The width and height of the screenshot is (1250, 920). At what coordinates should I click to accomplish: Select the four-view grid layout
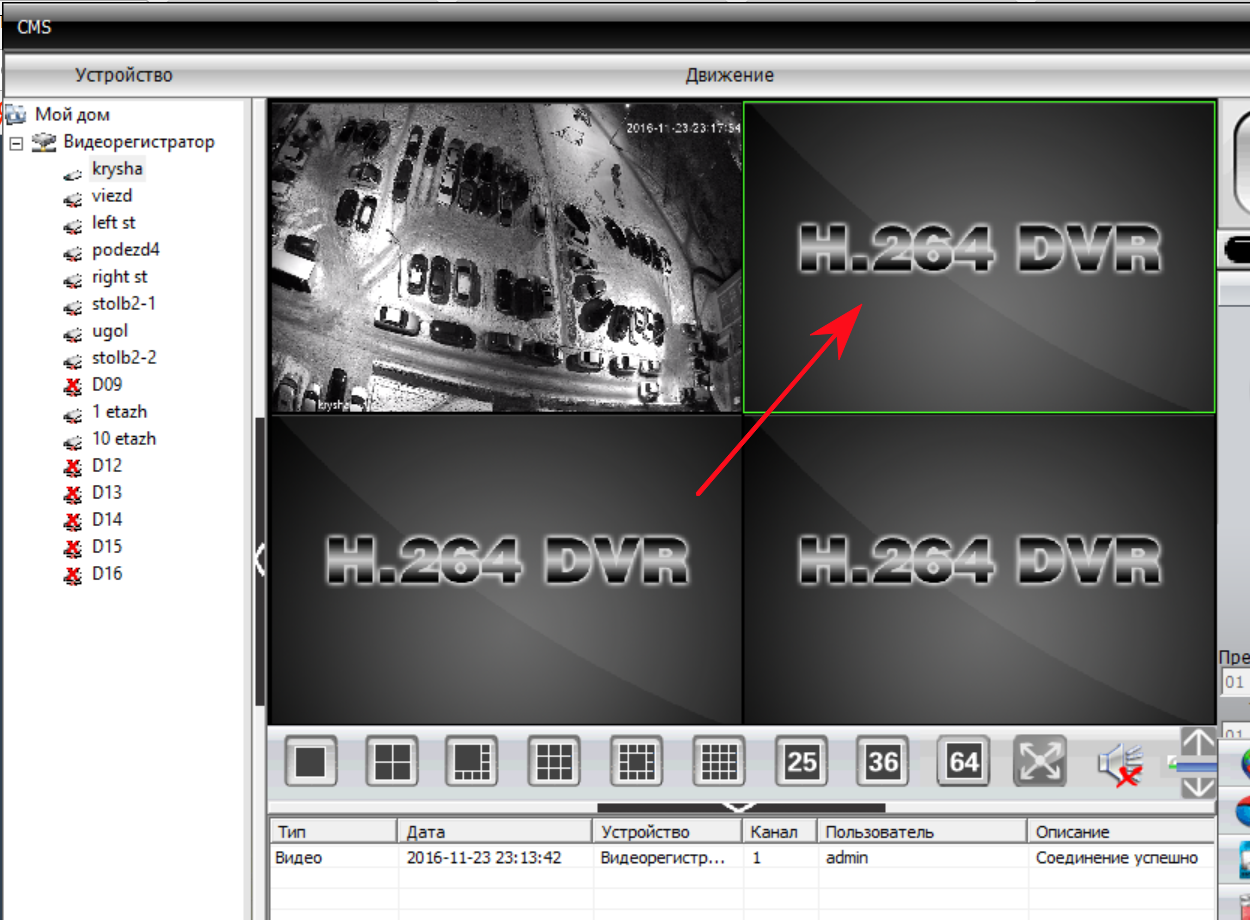pyautogui.click(x=392, y=762)
